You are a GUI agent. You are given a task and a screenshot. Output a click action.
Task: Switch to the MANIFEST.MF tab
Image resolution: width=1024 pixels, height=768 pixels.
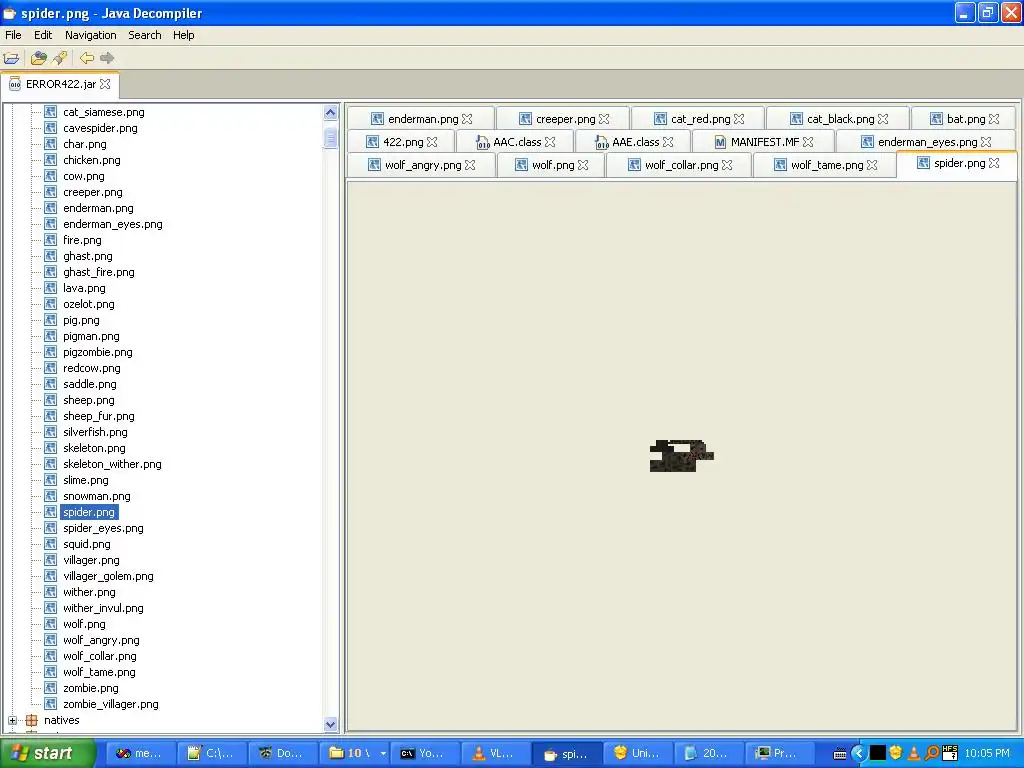[x=763, y=142]
